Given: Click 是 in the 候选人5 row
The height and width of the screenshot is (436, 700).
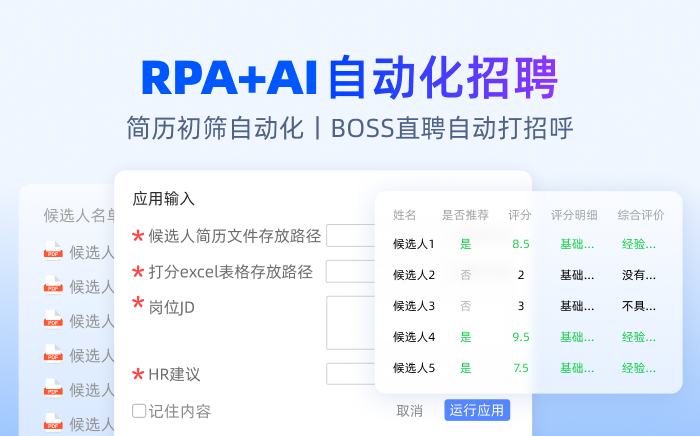Looking at the screenshot, I should (x=466, y=368).
